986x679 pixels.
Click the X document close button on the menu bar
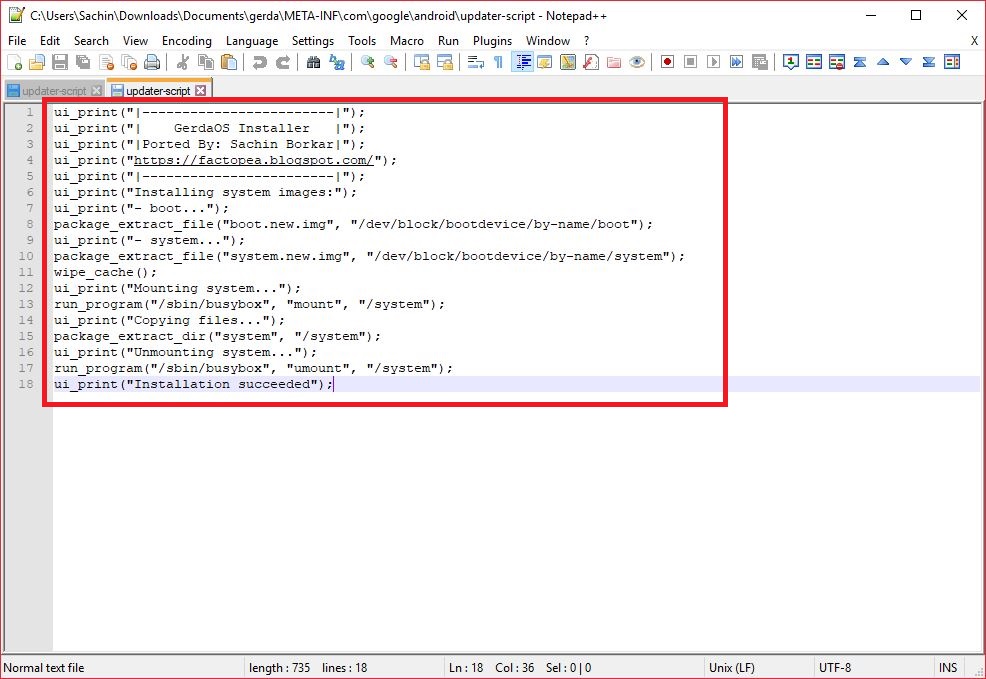click(x=974, y=41)
